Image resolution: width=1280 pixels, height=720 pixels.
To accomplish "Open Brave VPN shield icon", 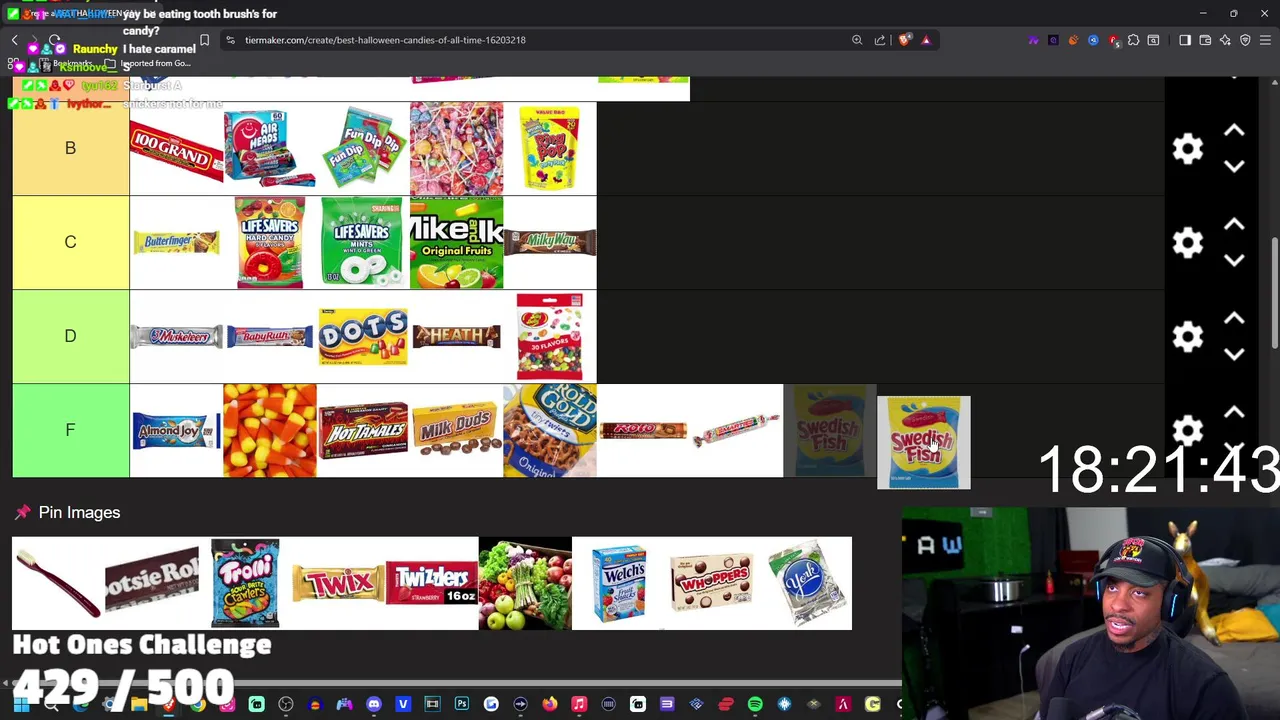I will (1245, 40).
